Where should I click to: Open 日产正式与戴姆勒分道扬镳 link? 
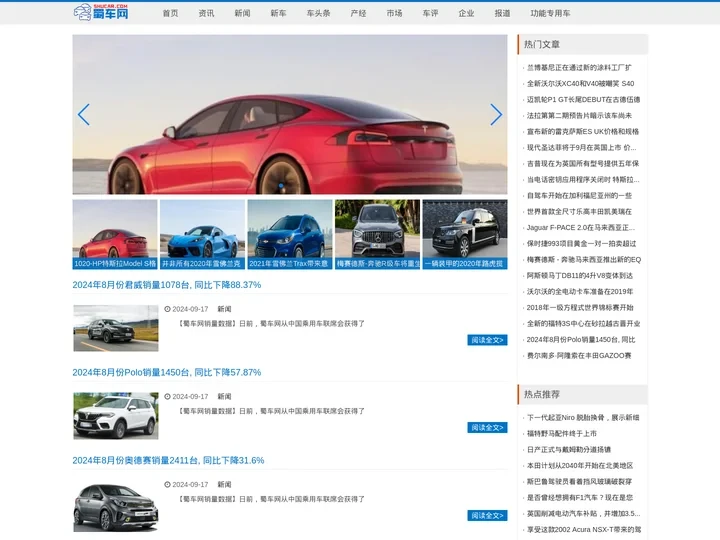(x=569, y=450)
